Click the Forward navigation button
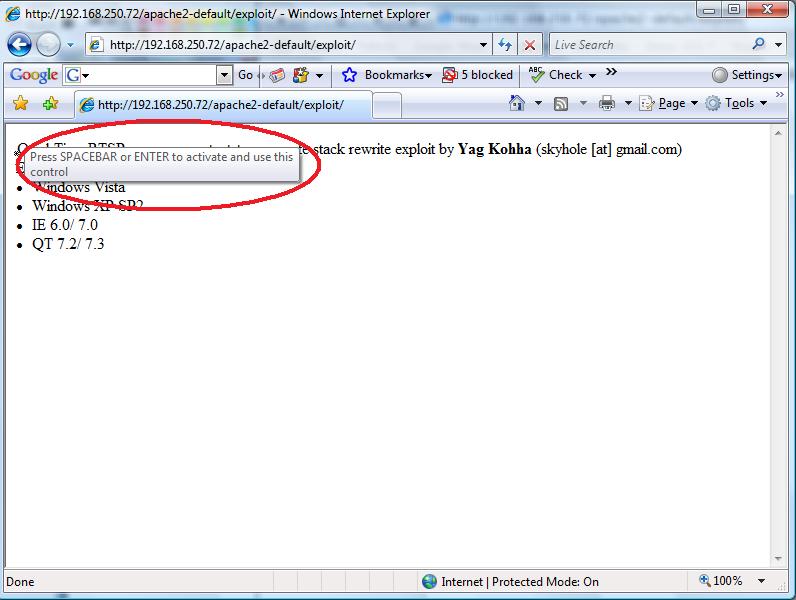Image resolution: width=796 pixels, height=600 pixels. [49, 45]
